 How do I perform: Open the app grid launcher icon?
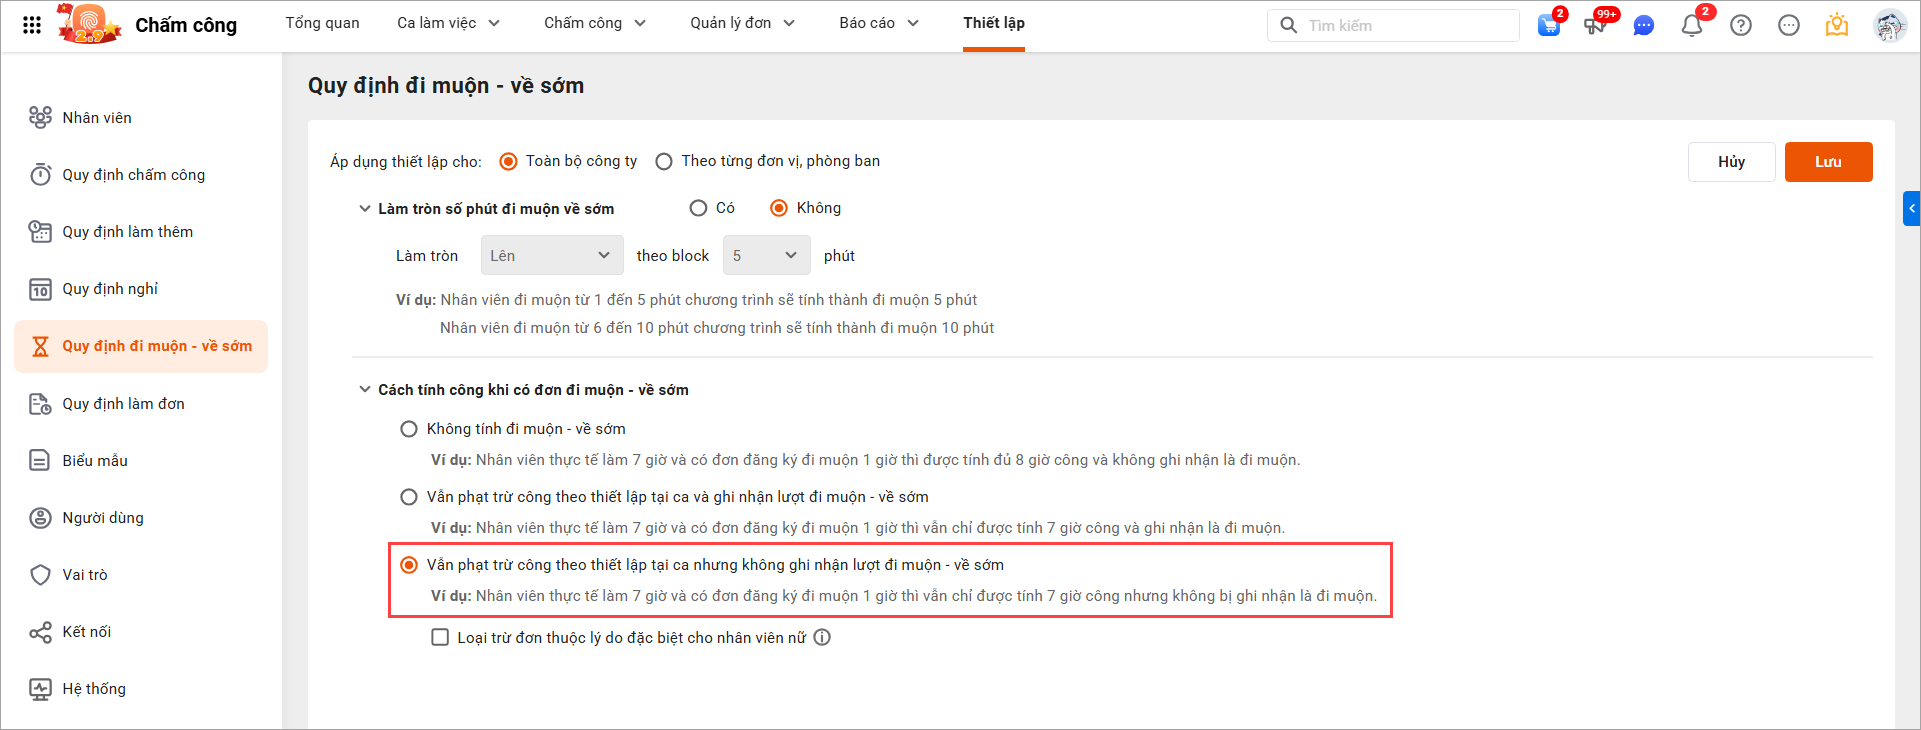click(32, 25)
